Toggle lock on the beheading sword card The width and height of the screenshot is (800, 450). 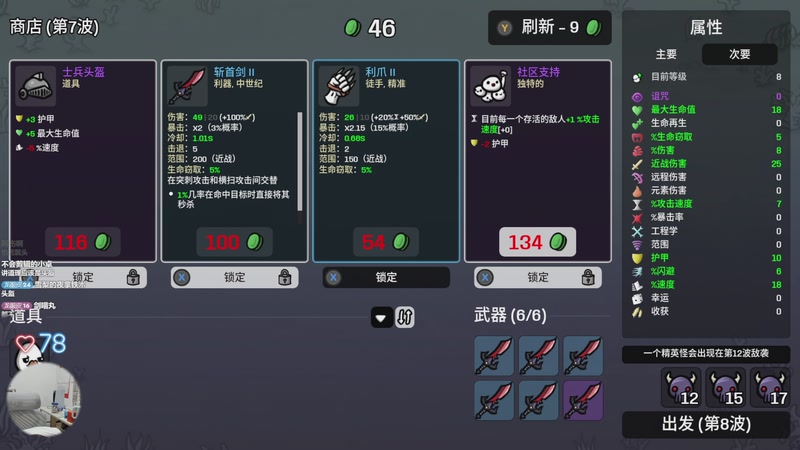pyautogui.click(x=234, y=278)
